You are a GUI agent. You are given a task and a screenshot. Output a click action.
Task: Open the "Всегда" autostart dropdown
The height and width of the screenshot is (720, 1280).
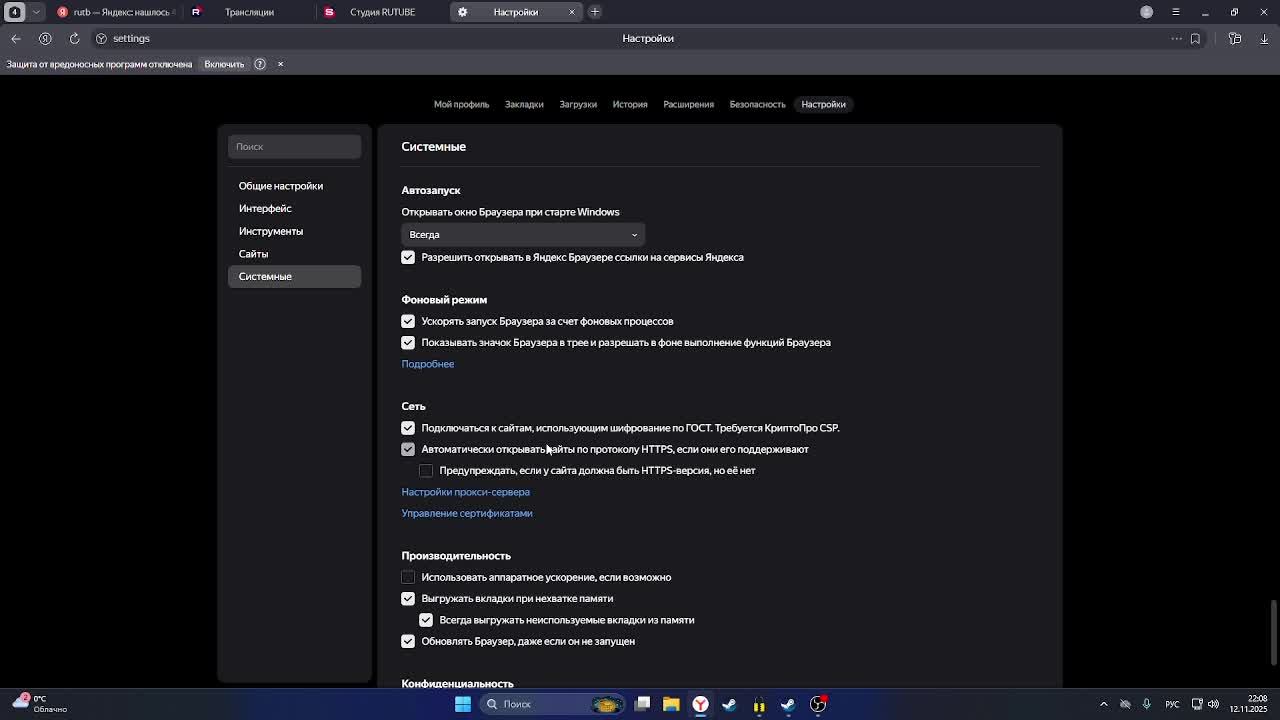[523, 235]
